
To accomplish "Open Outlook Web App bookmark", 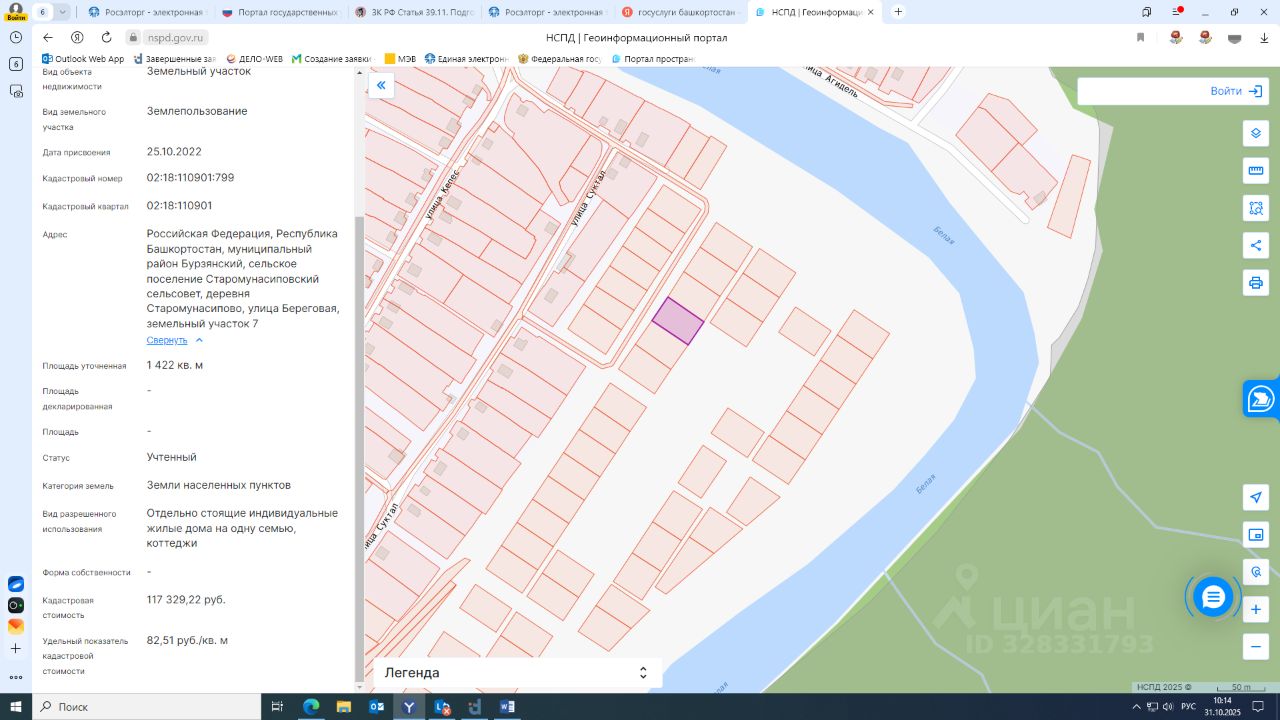I will (x=83, y=59).
